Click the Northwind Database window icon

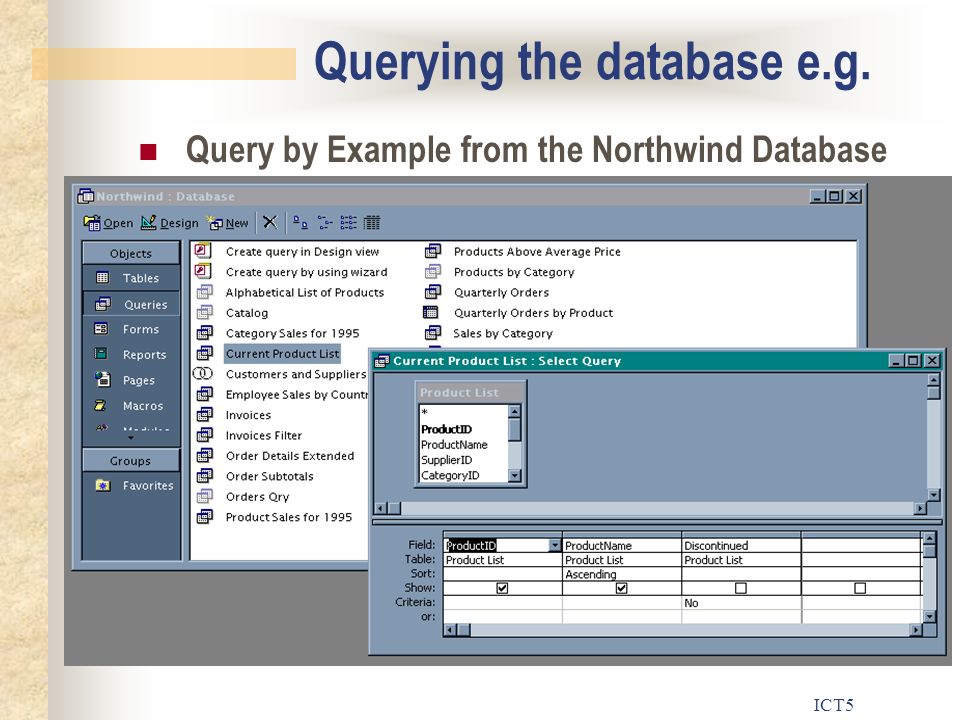[86, 196]
